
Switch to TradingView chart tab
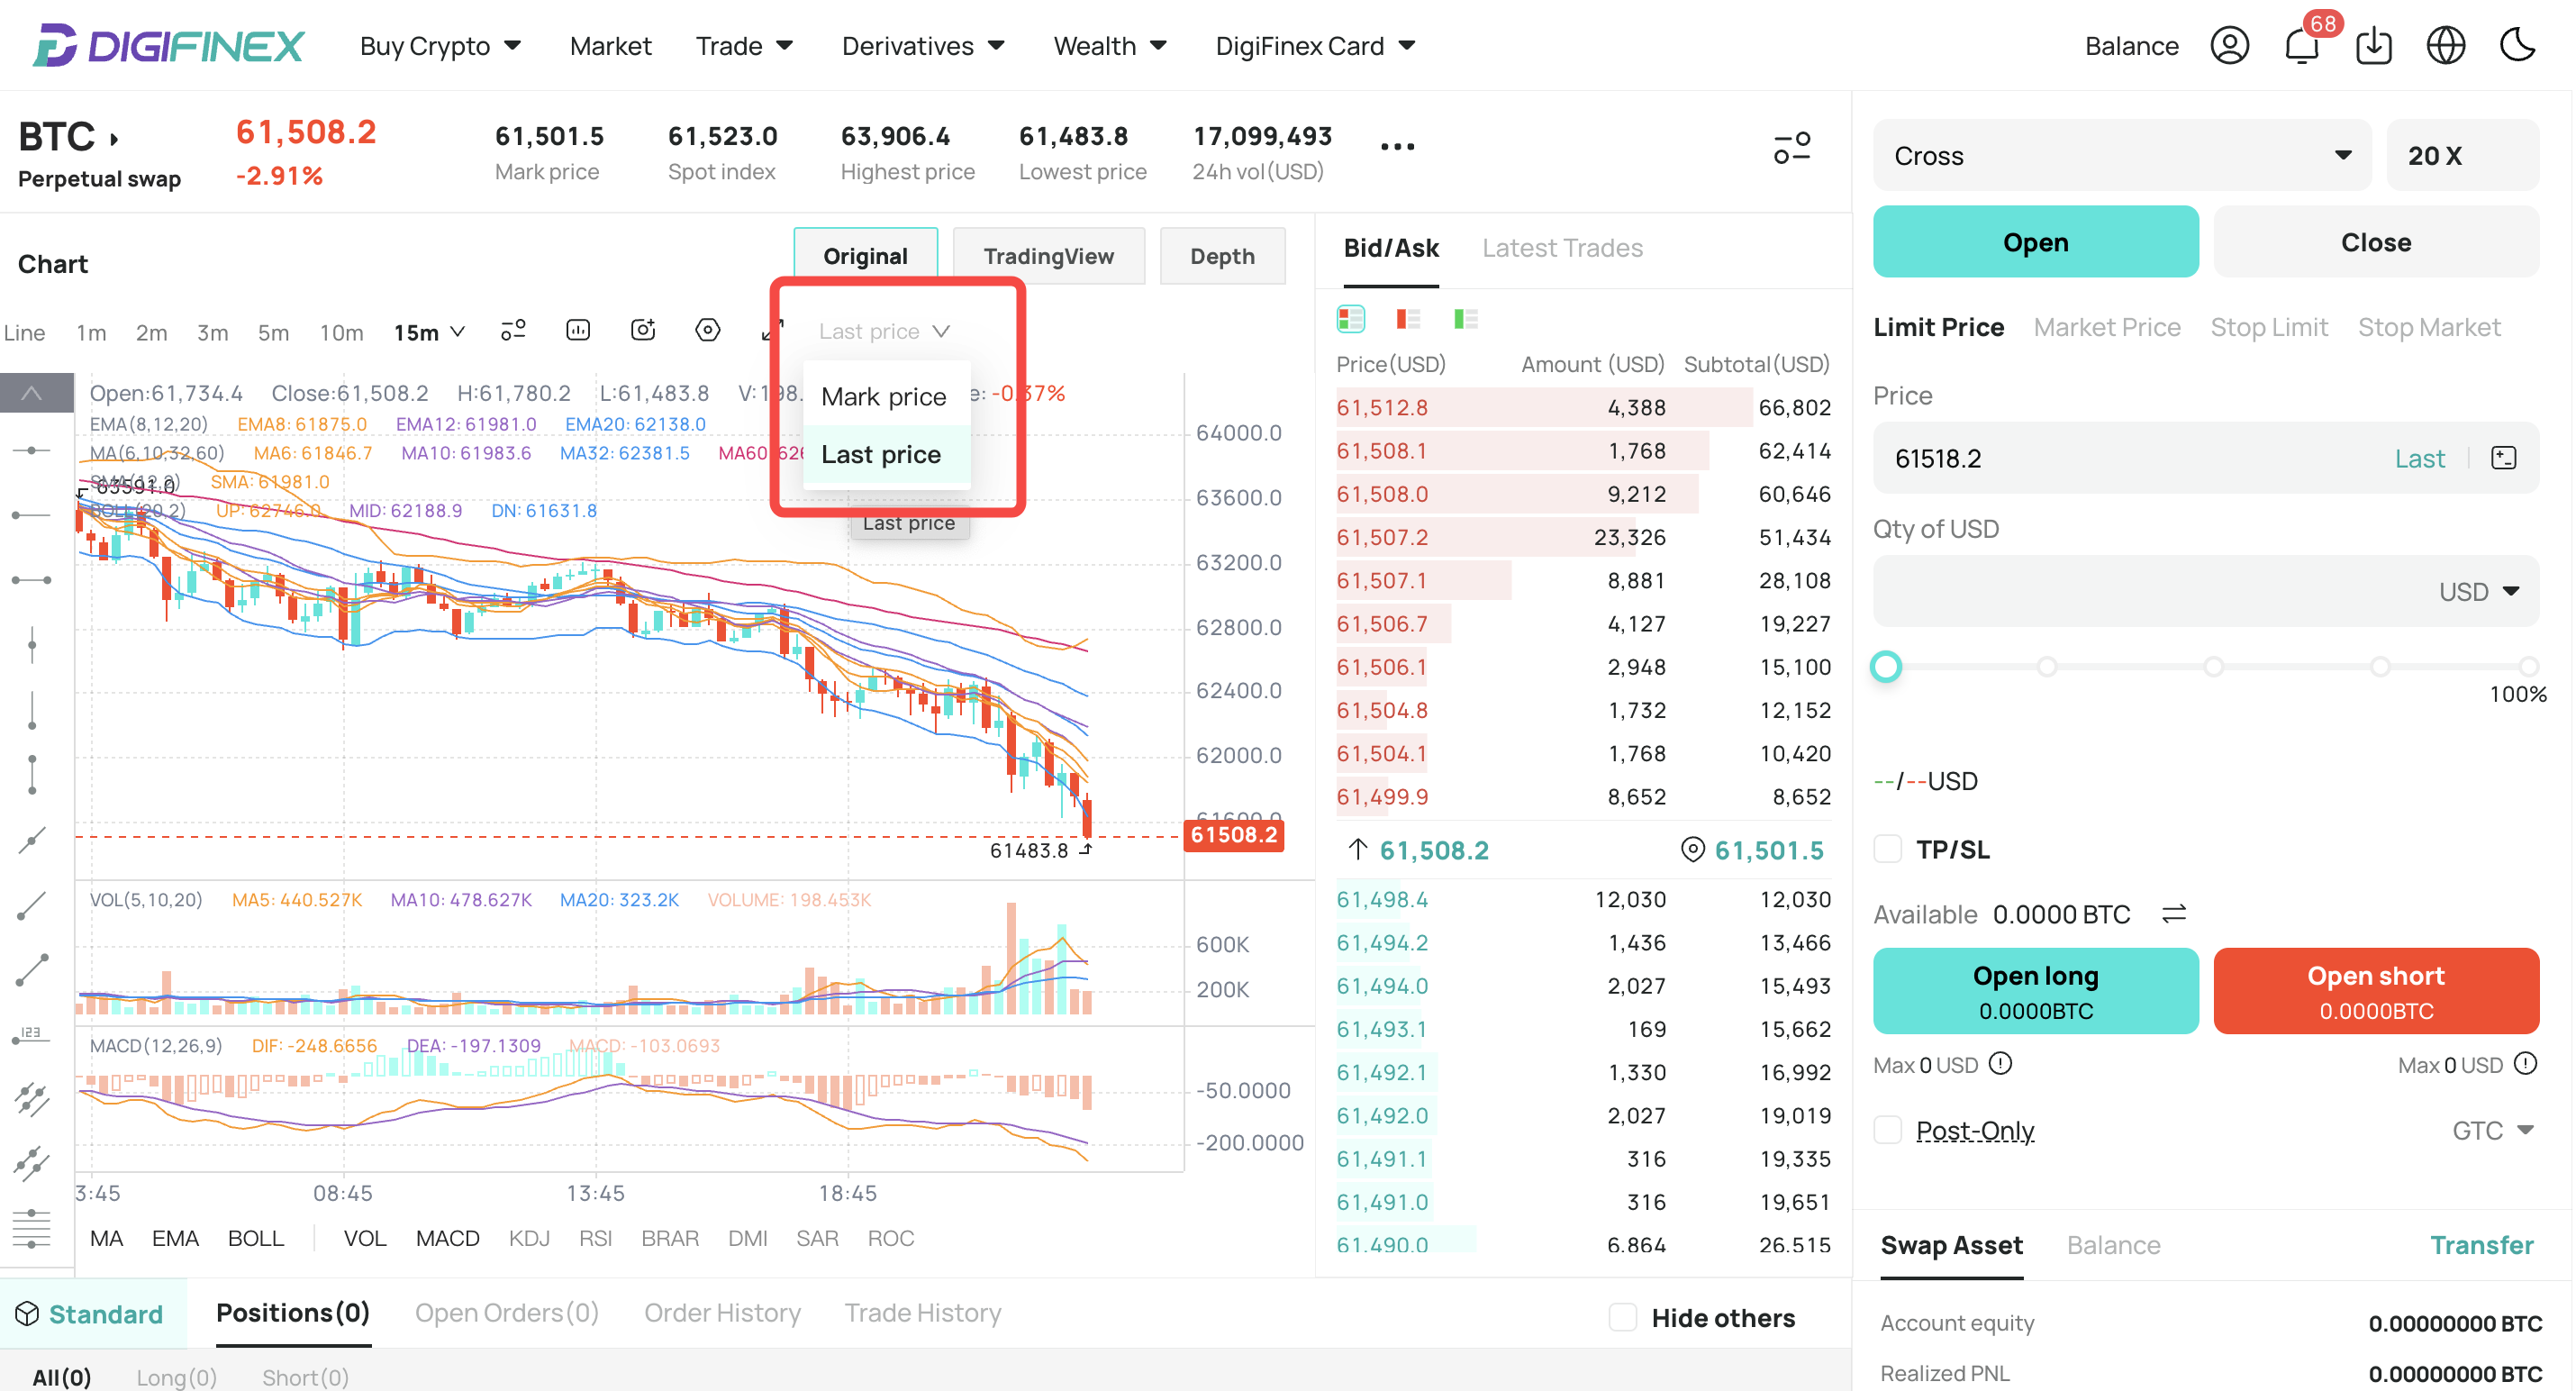1048,256
